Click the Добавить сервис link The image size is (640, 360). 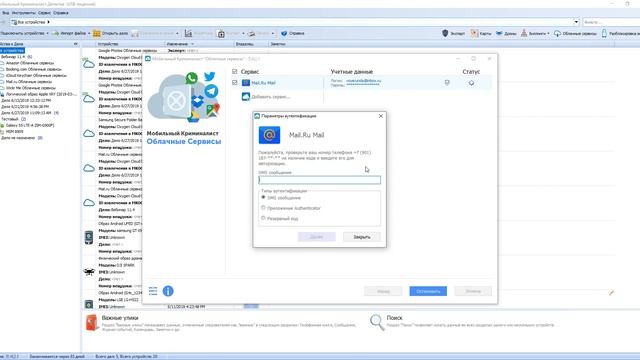[x=271, y=97]
